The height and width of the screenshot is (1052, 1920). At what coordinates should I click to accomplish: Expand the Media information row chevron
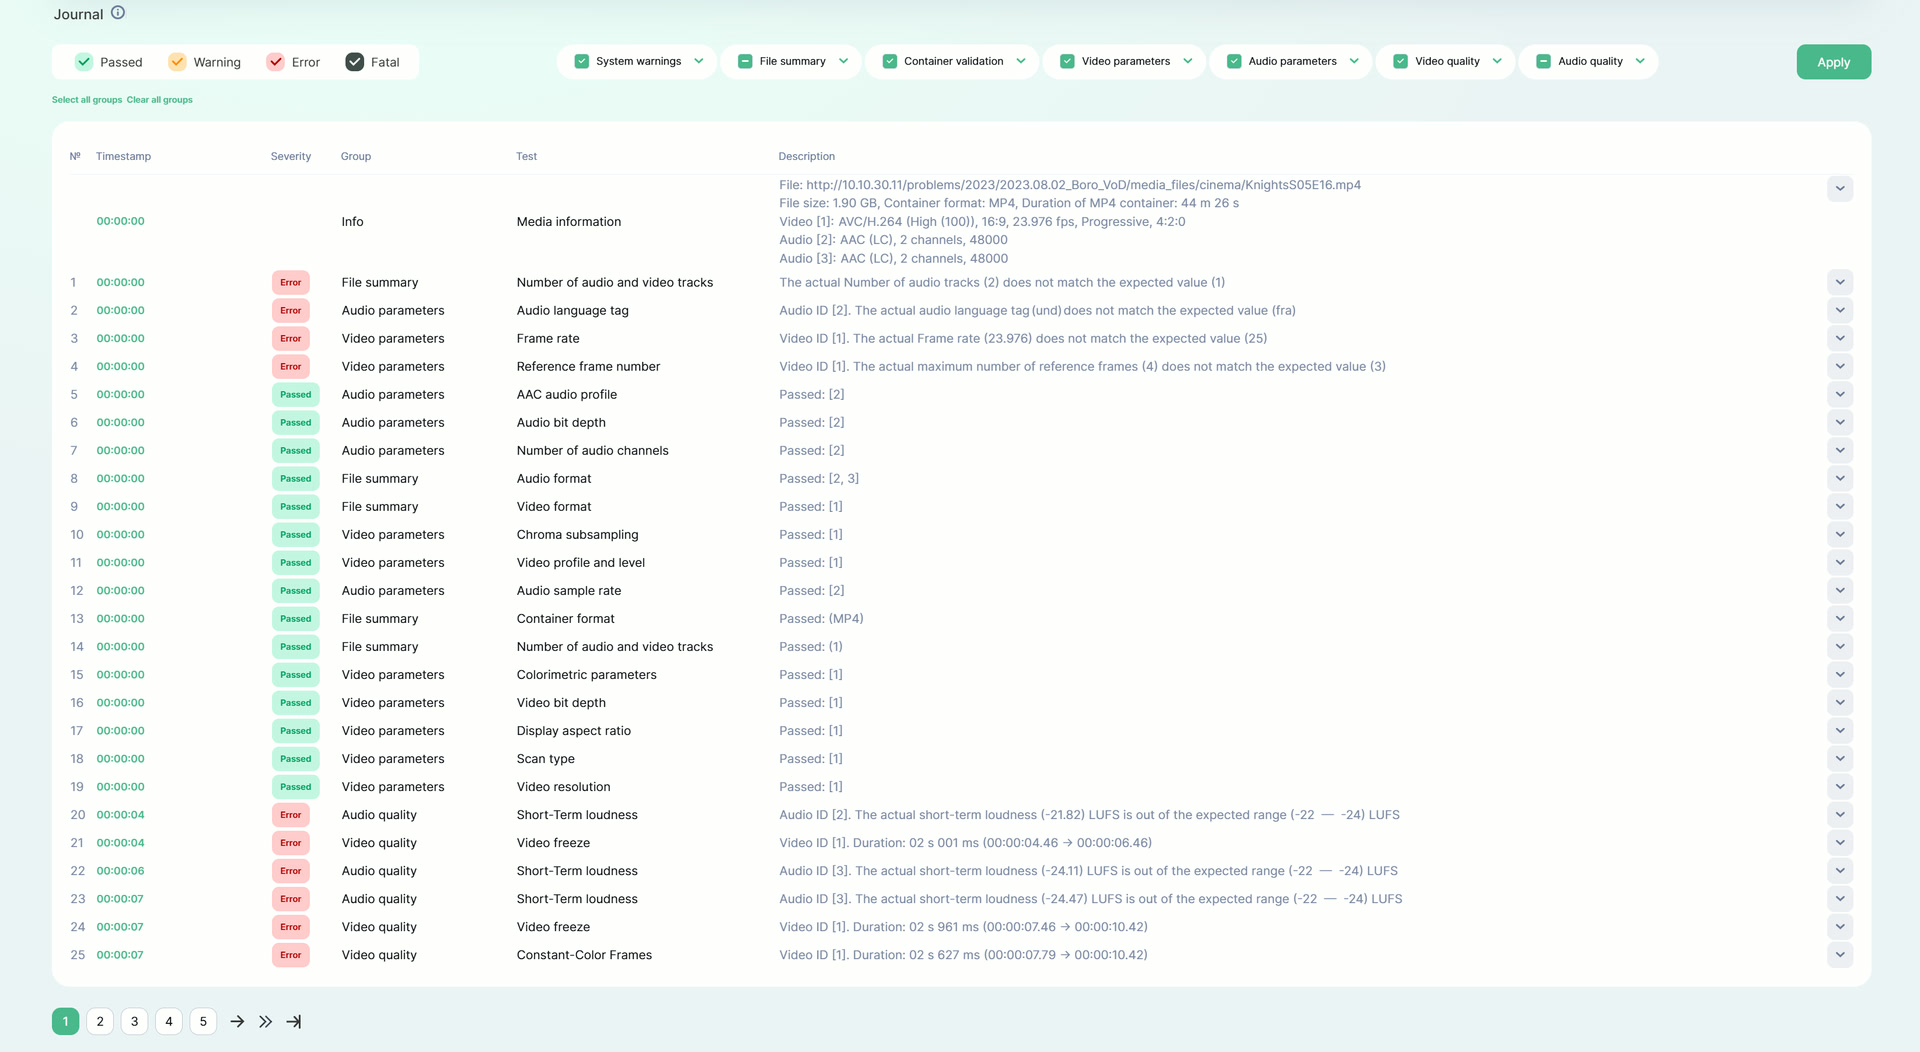1839,189
